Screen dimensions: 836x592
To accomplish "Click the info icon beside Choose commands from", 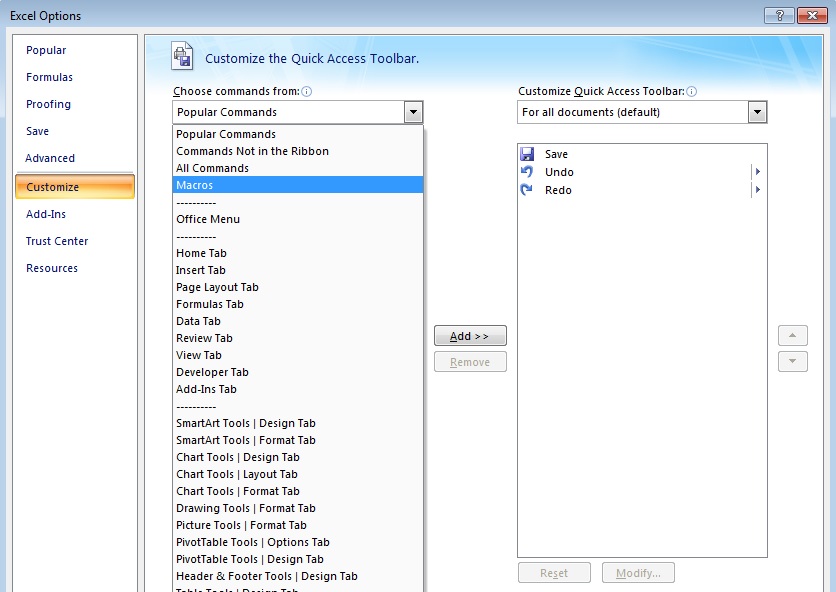I will click(x=307, y=92).
